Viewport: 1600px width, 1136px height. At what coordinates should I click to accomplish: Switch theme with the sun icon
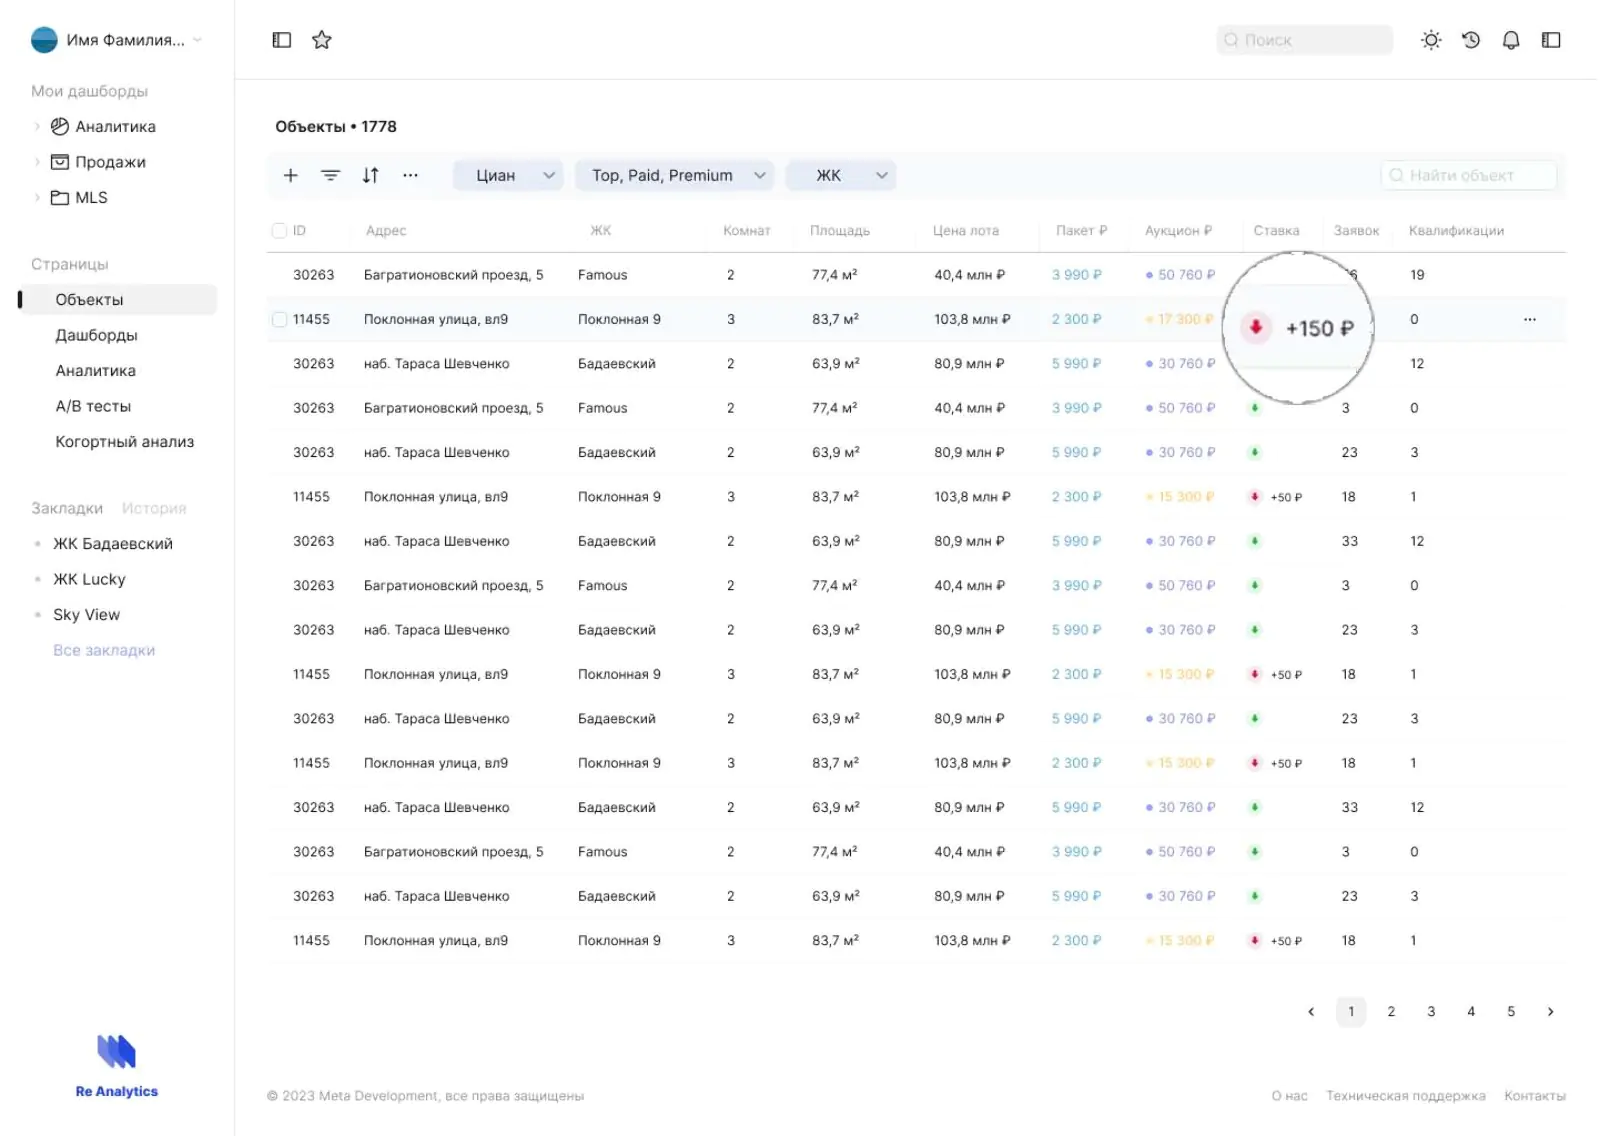pos(1431,40)
